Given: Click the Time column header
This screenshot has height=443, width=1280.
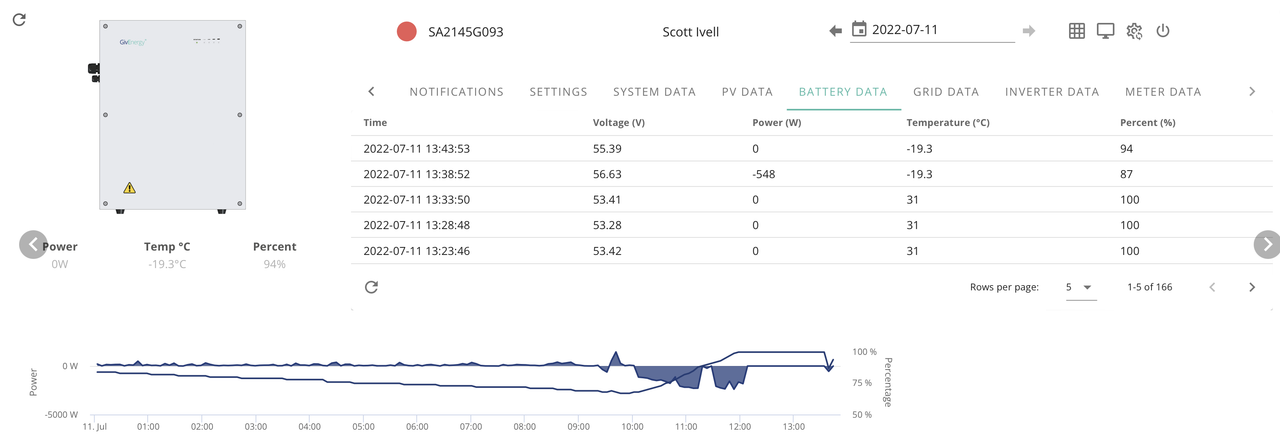Looking at the screenshot, I should point(375,123).
